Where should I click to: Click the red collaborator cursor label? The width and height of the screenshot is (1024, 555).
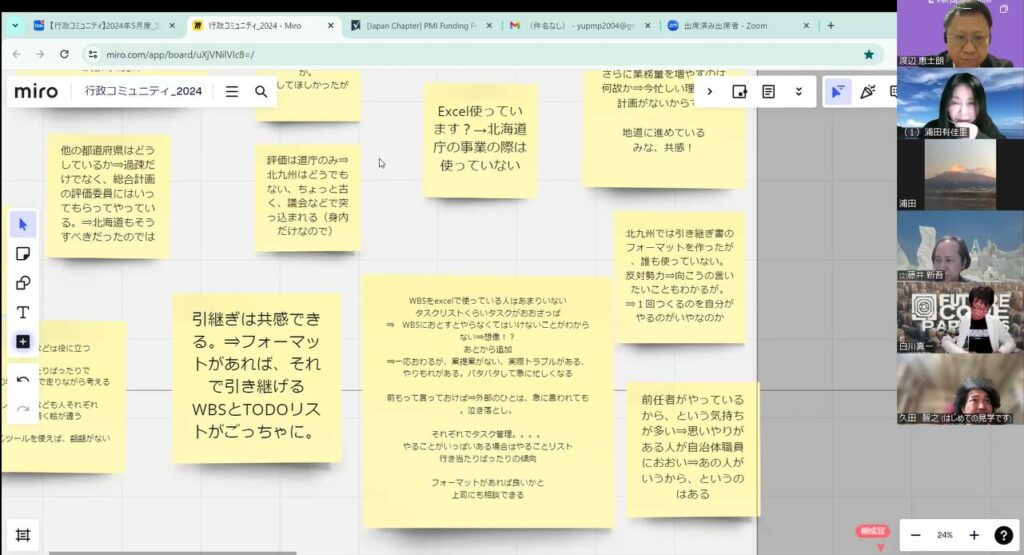point(872,531)
